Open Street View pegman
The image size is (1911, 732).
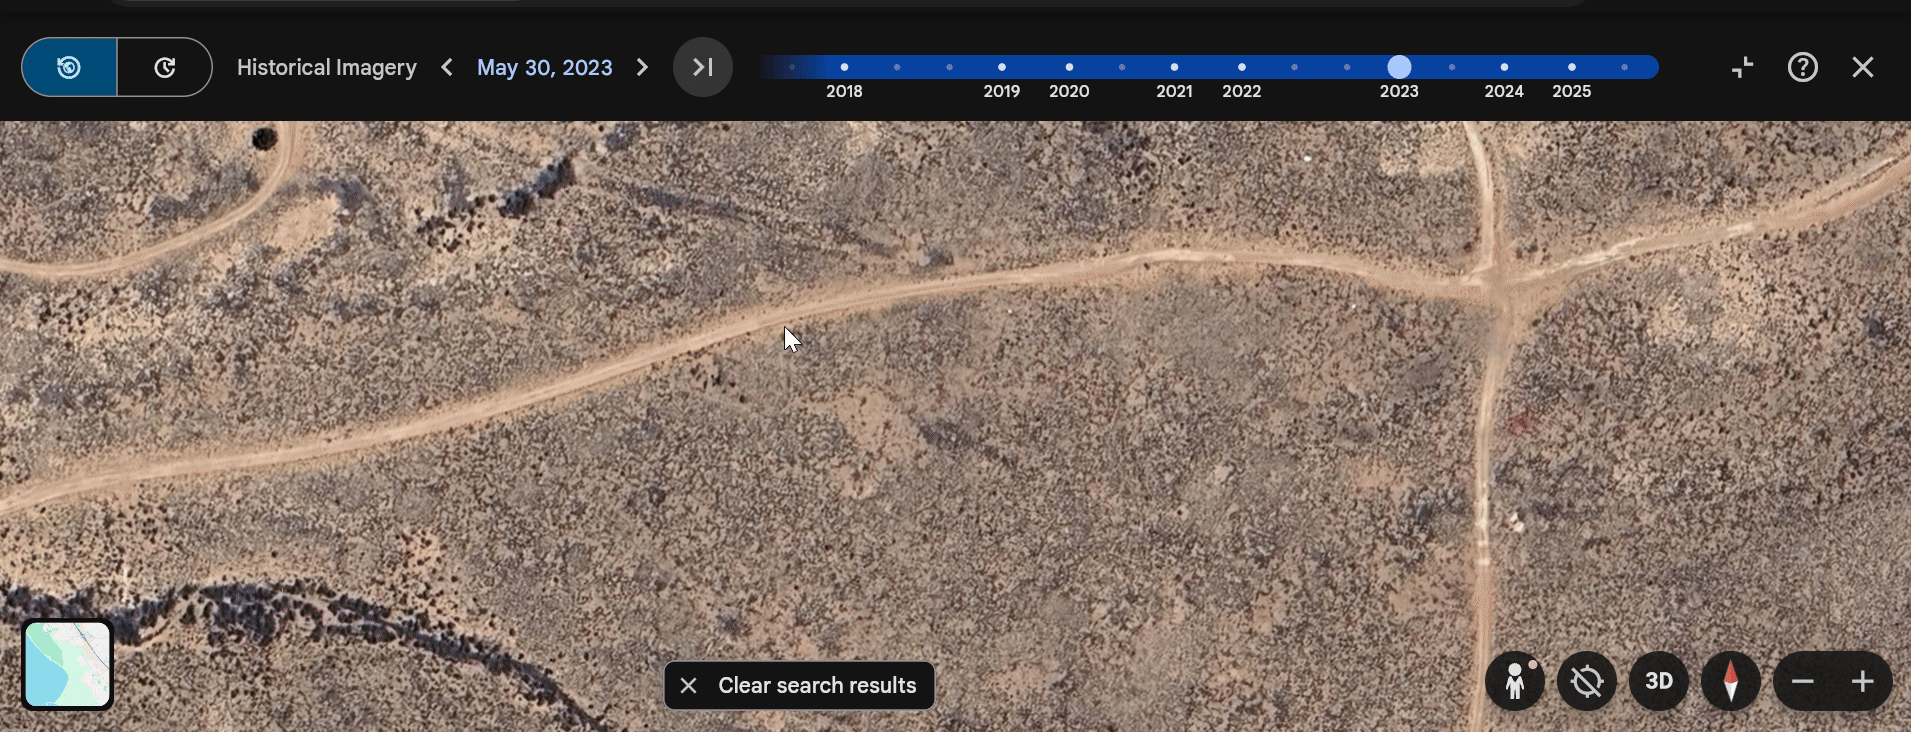click(x=1515, y=681)
